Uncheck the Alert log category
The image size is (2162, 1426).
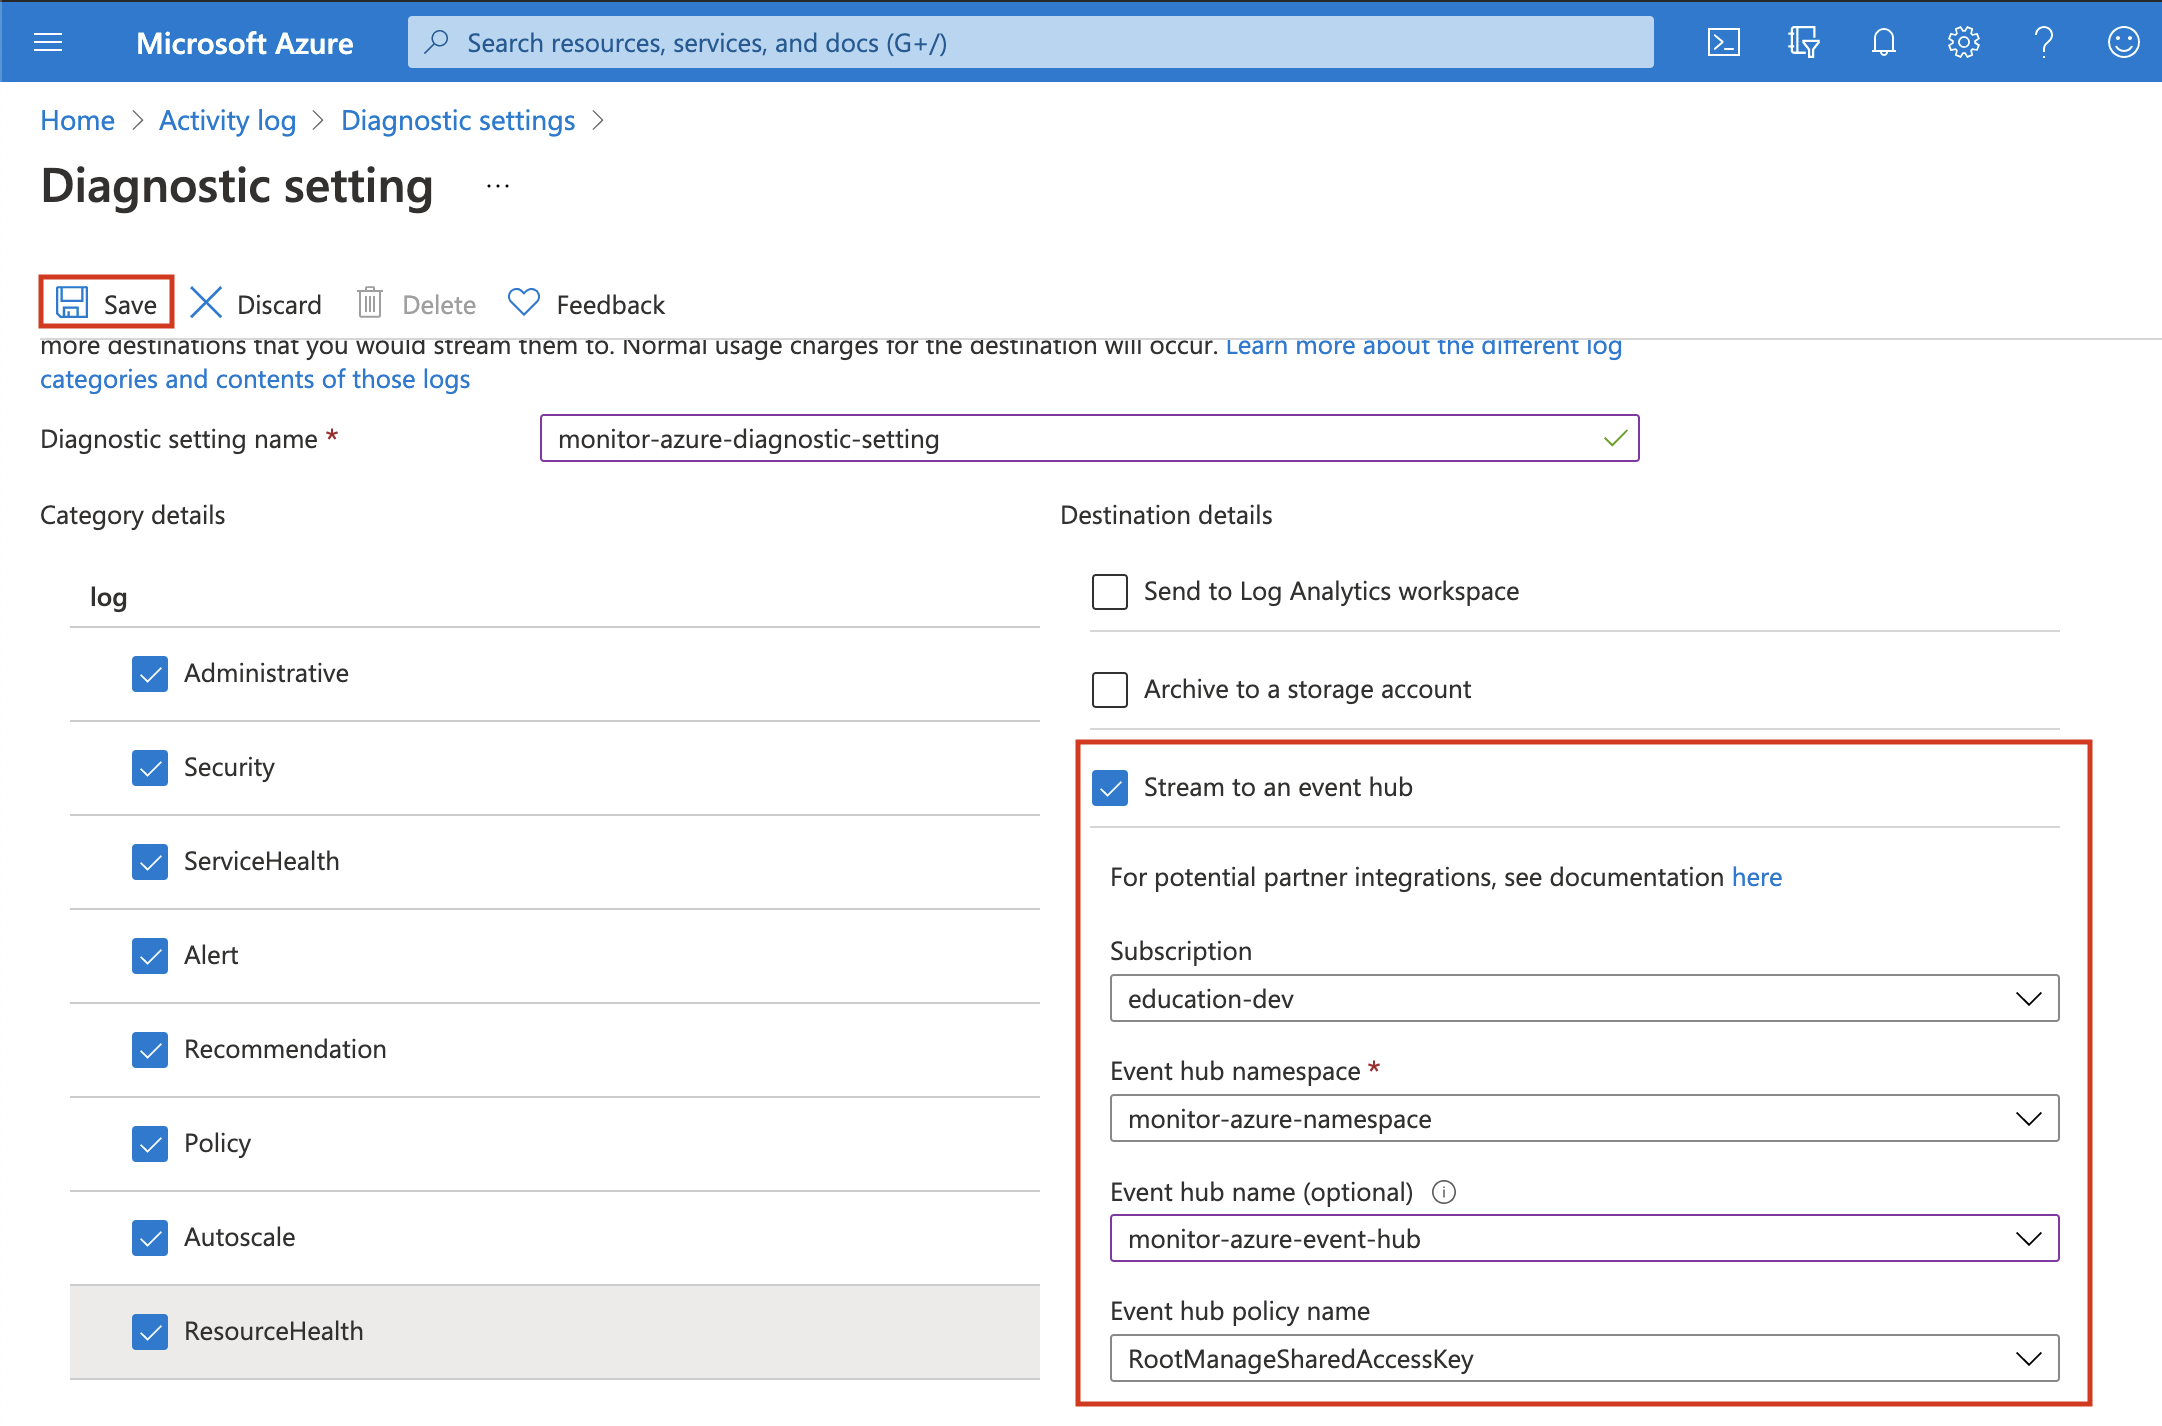click(150, 956)
